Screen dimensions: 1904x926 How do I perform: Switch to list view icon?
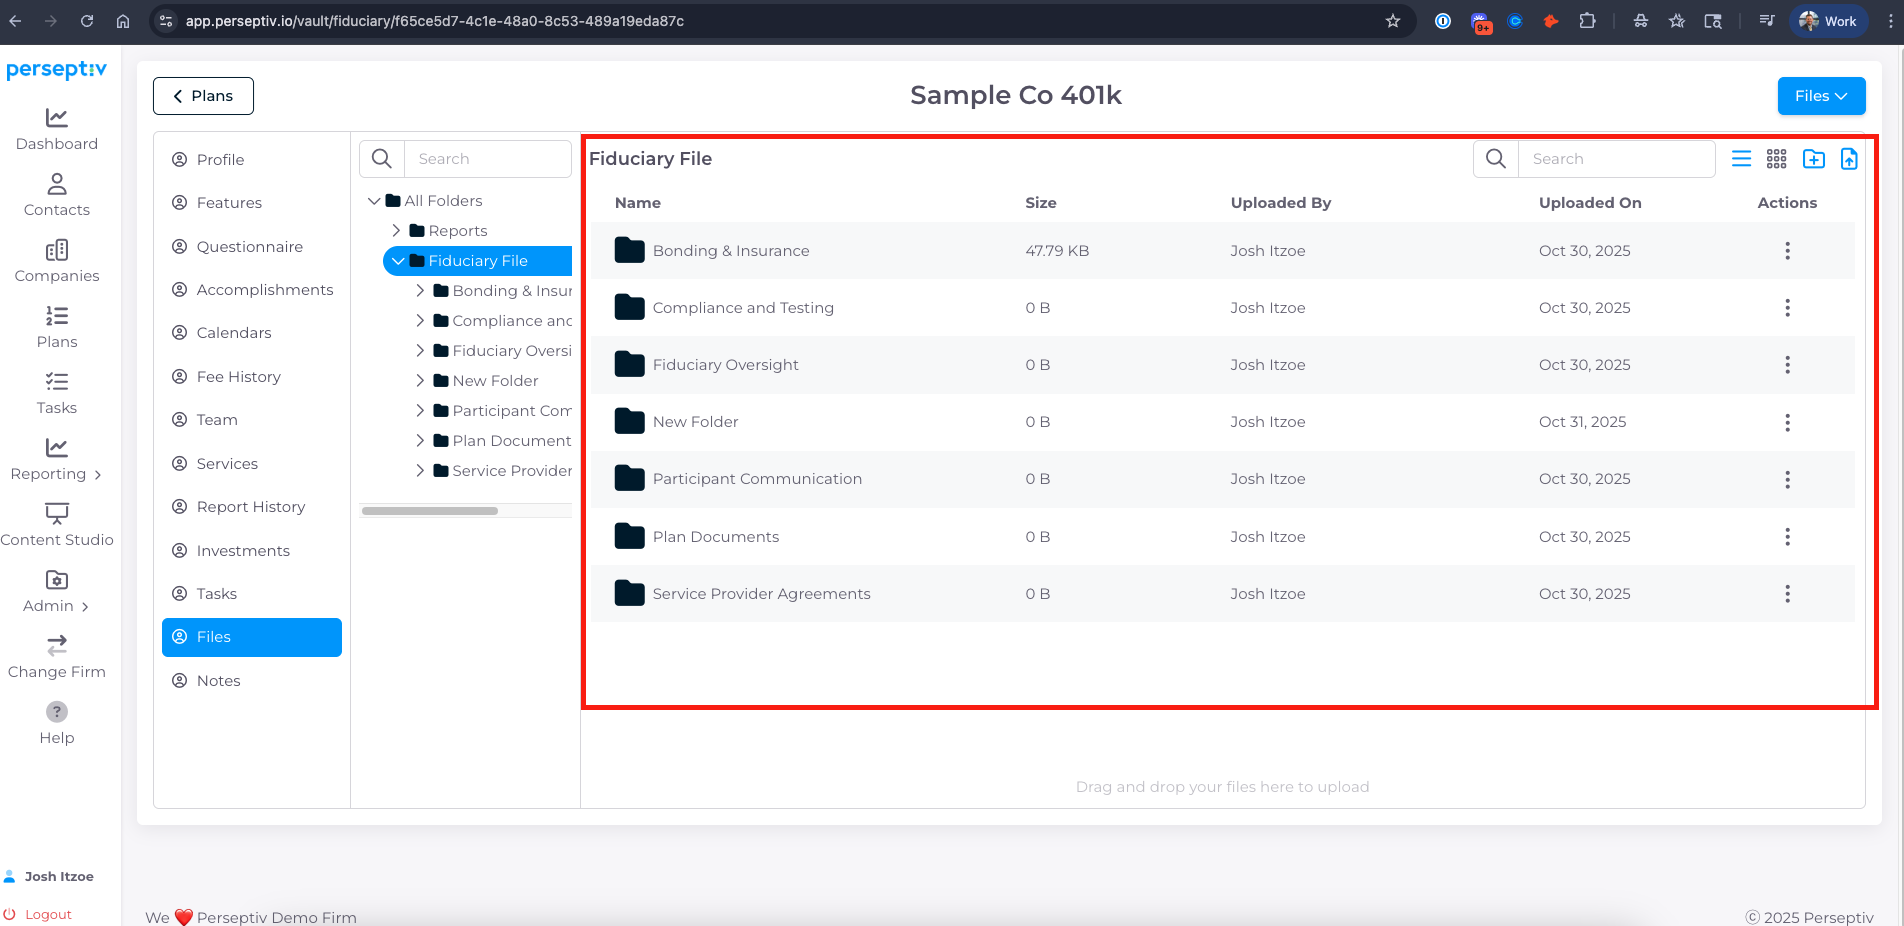click(1741, 159)
